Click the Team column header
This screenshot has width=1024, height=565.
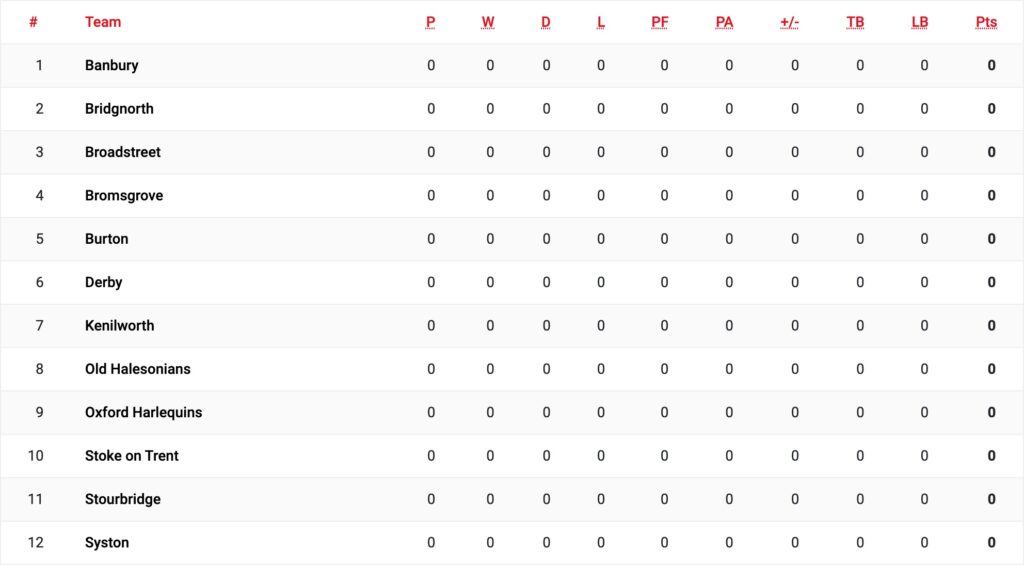pyautogui.click(x=103, y=22)
